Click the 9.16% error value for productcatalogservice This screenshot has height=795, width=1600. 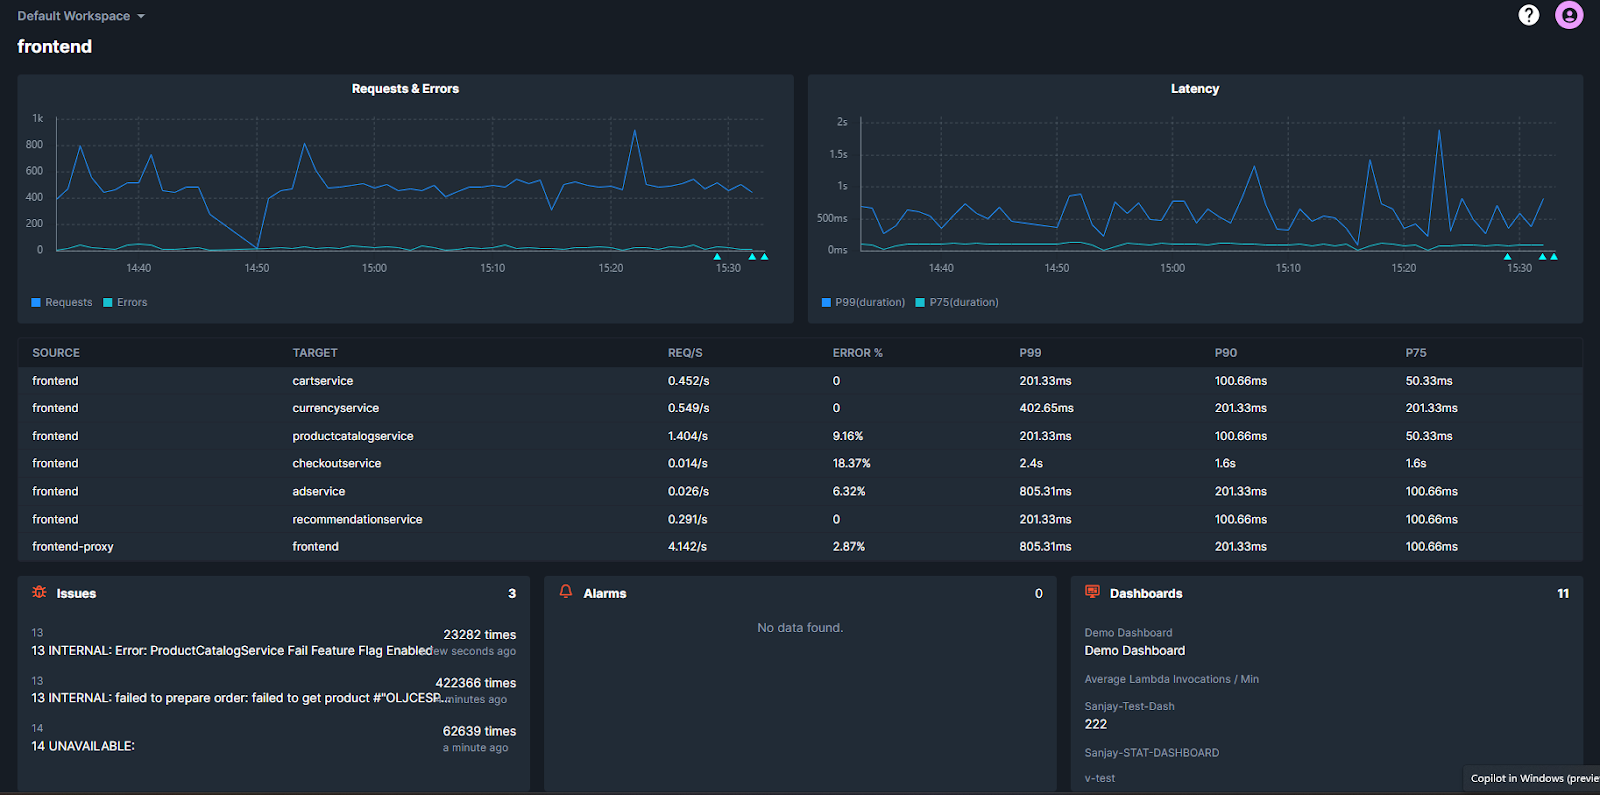(x=848, y=436)
